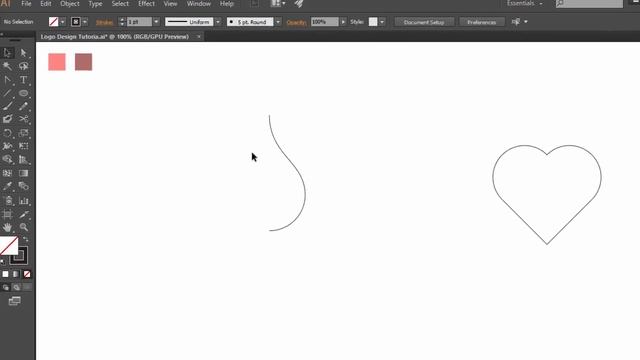Screen dimensions: 640x360
Task: Click Default Fill and Stroke icon
Action: pos(3,261)
